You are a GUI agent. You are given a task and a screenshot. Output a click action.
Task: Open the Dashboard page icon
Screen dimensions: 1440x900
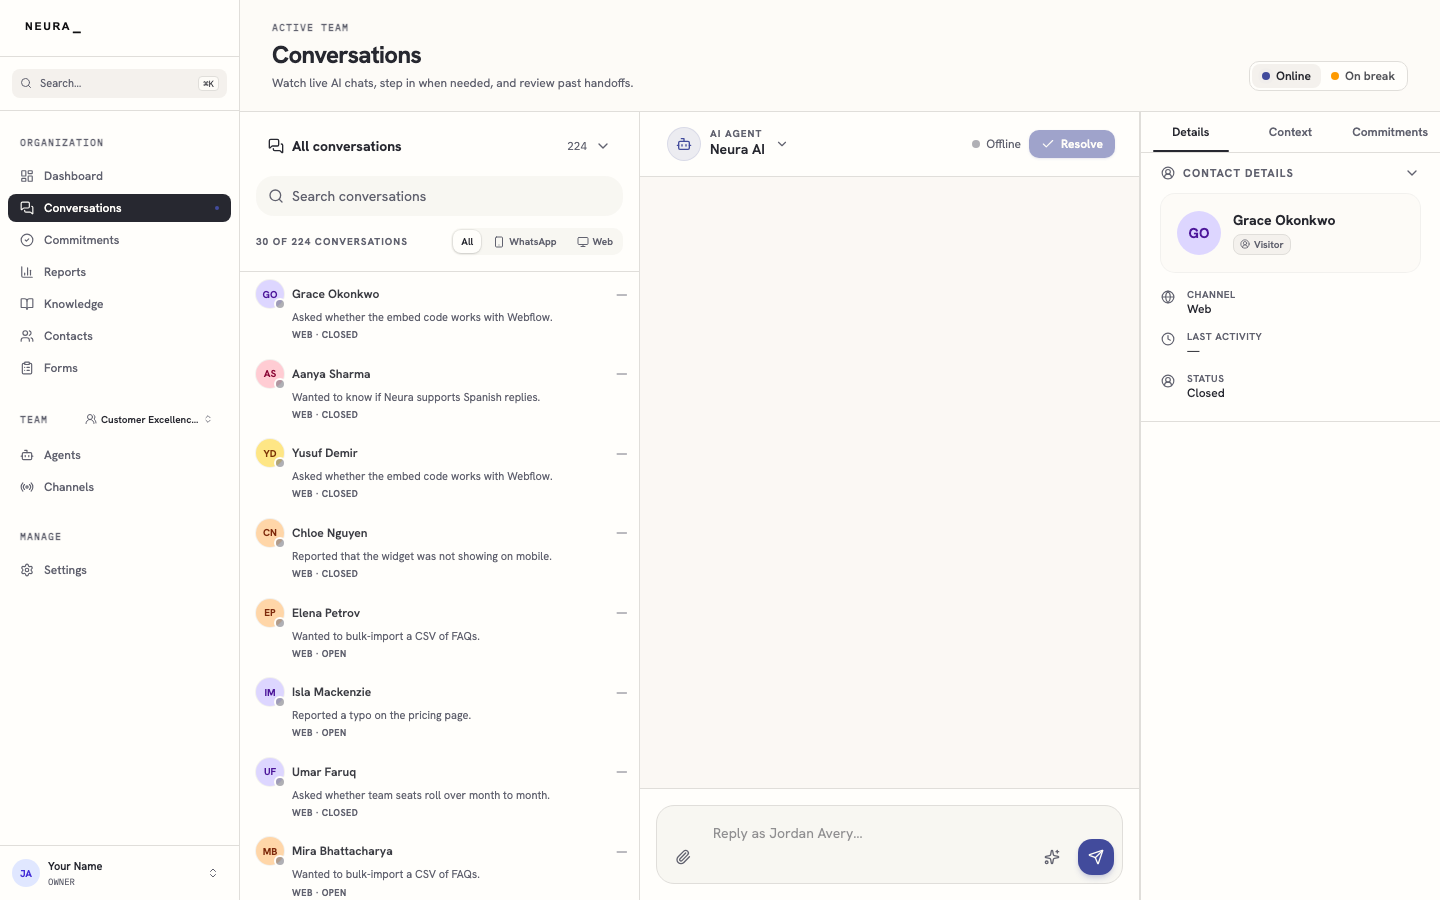point(27,176)
